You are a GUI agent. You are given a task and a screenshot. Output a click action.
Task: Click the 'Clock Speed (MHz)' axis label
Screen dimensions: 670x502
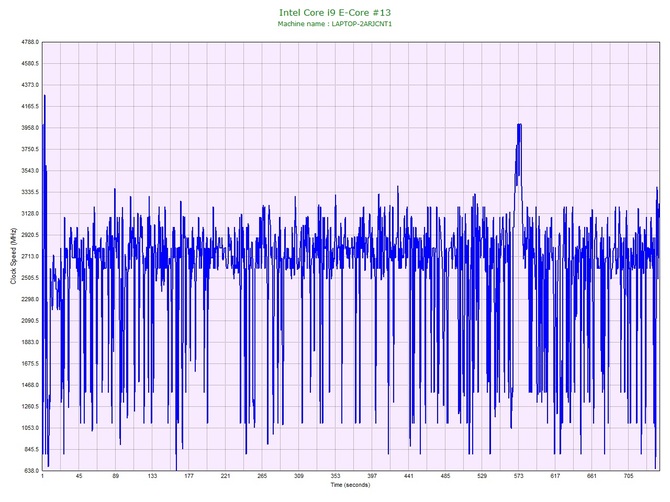click(13, 256)
